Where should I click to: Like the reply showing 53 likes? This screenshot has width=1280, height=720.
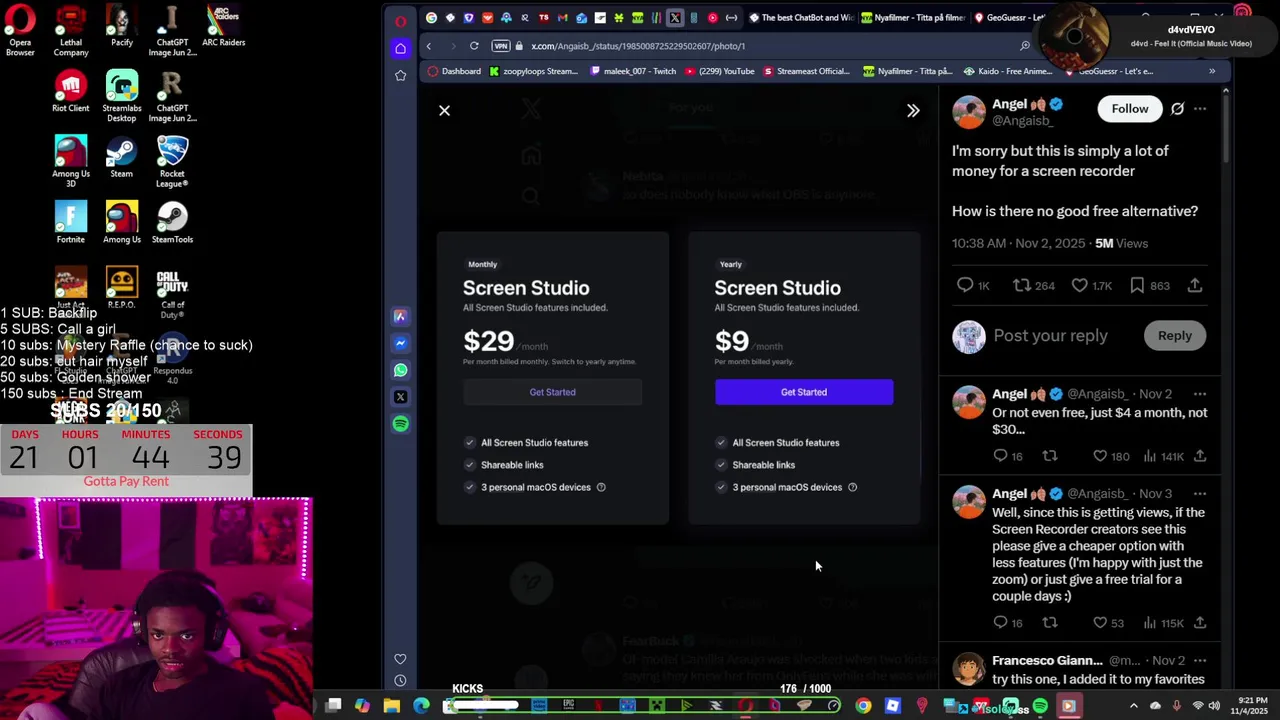[1108, 623]
